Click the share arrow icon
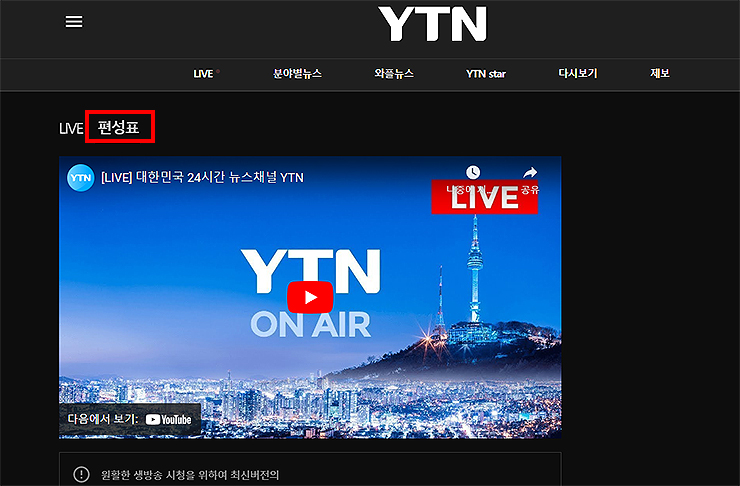Viewport: 740px width, 486px height. point(530,173)
